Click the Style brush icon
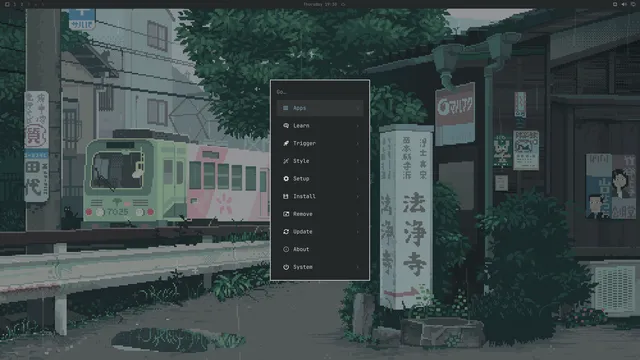This screenshot has height=360, width=640. (286, 161)
